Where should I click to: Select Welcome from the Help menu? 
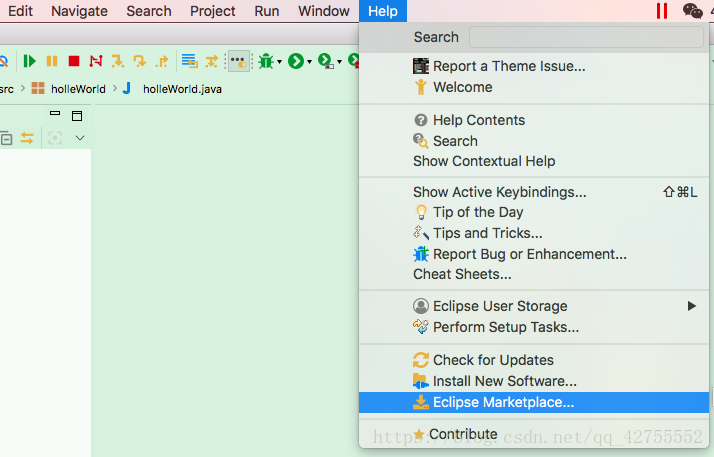point(534,87)
